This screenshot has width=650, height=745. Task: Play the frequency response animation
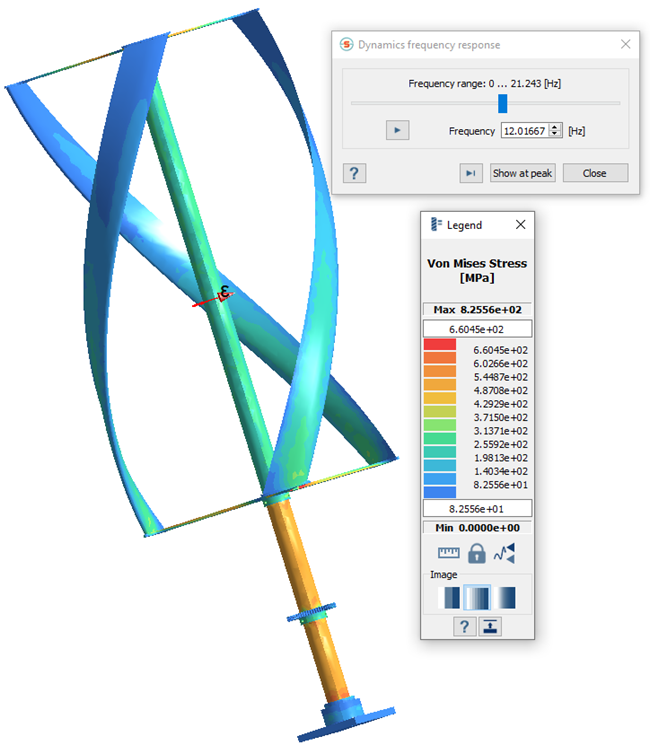point(397,131)
